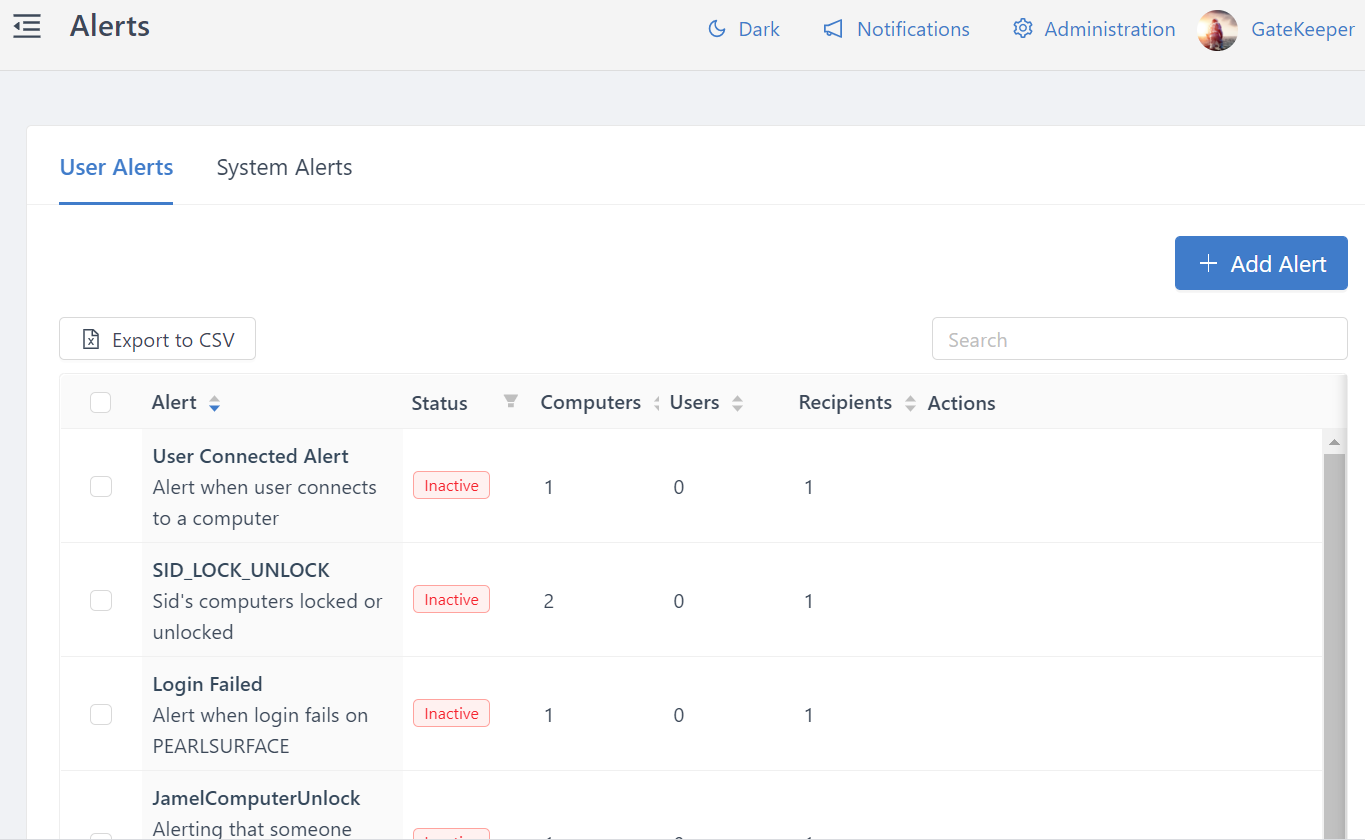The width and height of the screenshot is (1365, 840).
Task: Open the GateKeeper profile avatar
Action: [x=1217, y=30]
